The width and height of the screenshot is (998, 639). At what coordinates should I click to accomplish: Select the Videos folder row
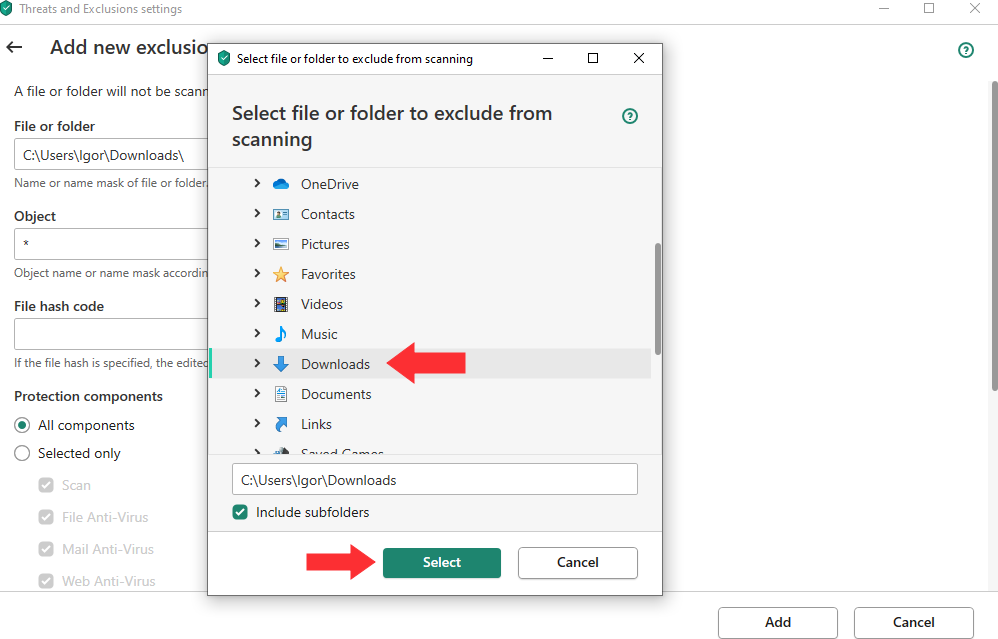(430, 304)
